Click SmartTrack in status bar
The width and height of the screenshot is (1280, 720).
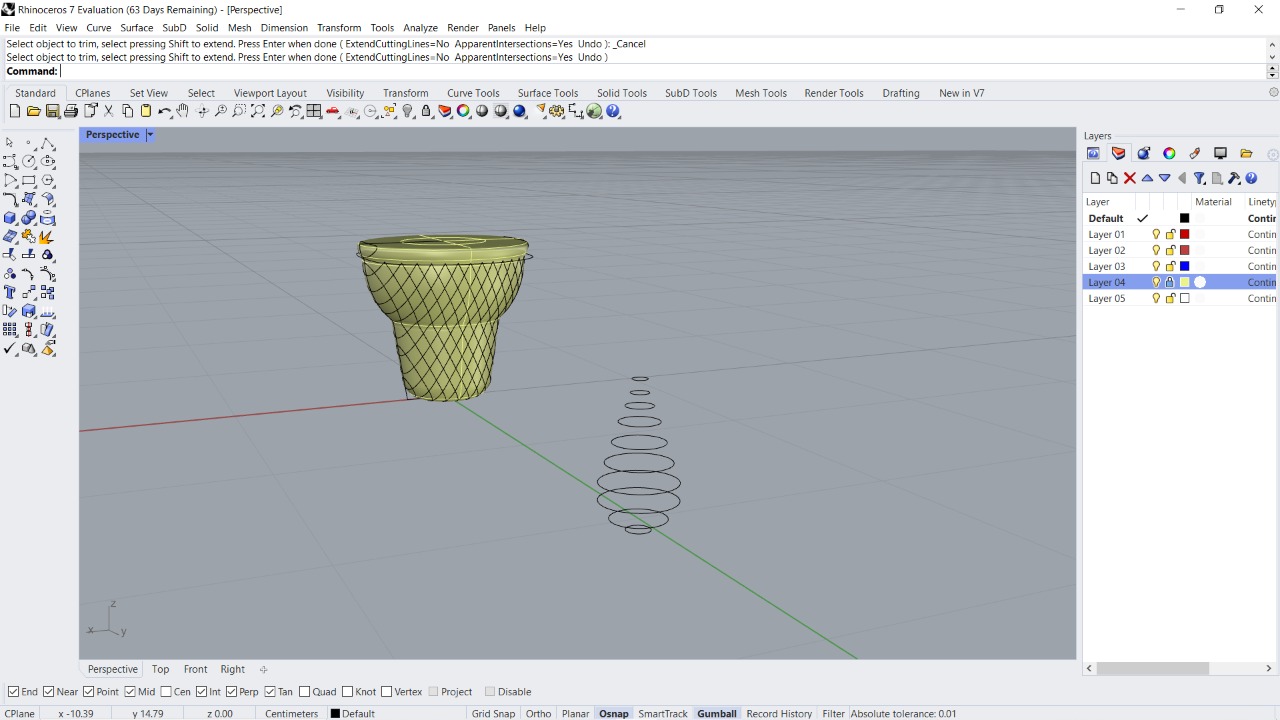point(663,713)
